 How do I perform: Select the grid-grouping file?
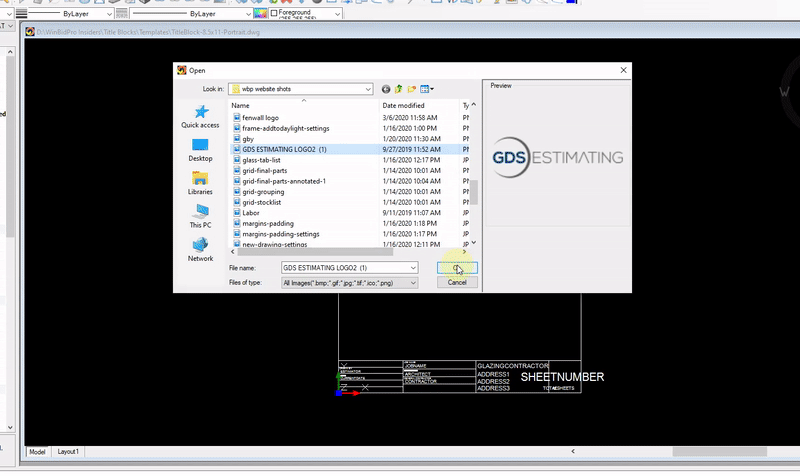263,192
